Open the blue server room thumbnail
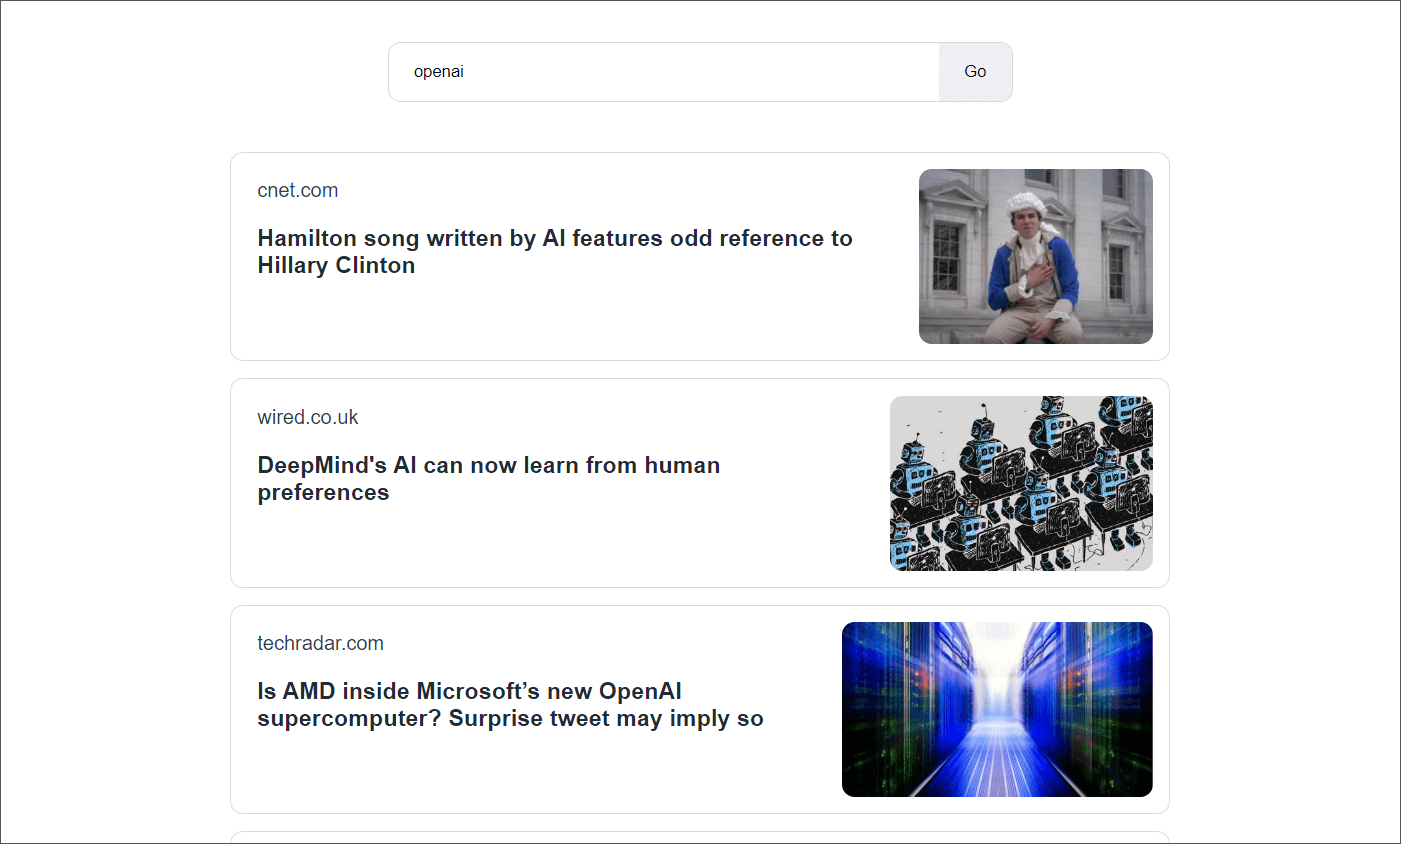Image resolution: width=1401 pixels, height=844 pixels. pyautogui.click(x=997, y=710)
